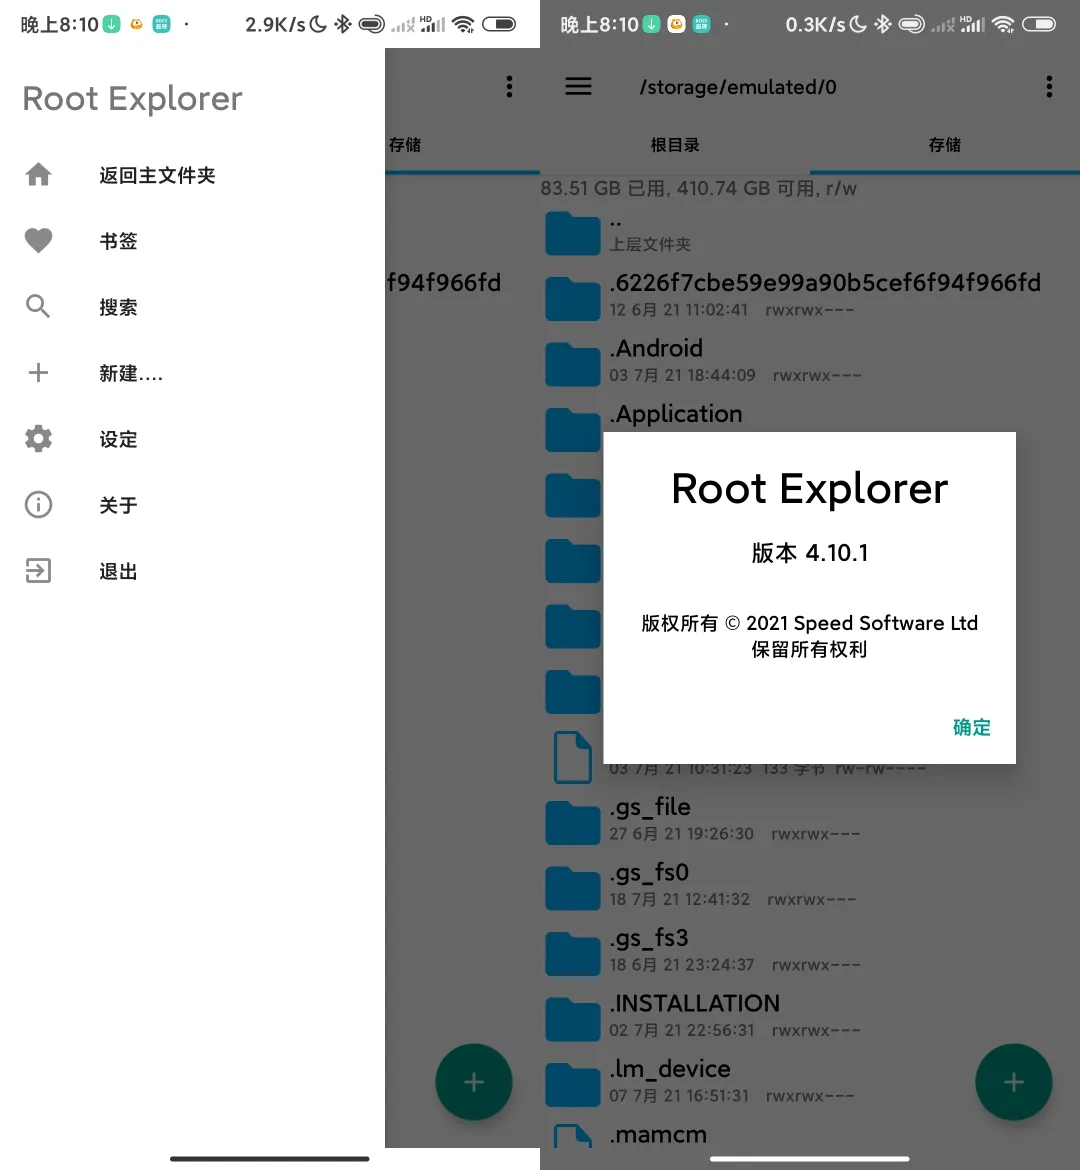Tap the partial f94f966fd name behind the drawer
This screenshot has height=1170, width=1080.
pos(443,283)
